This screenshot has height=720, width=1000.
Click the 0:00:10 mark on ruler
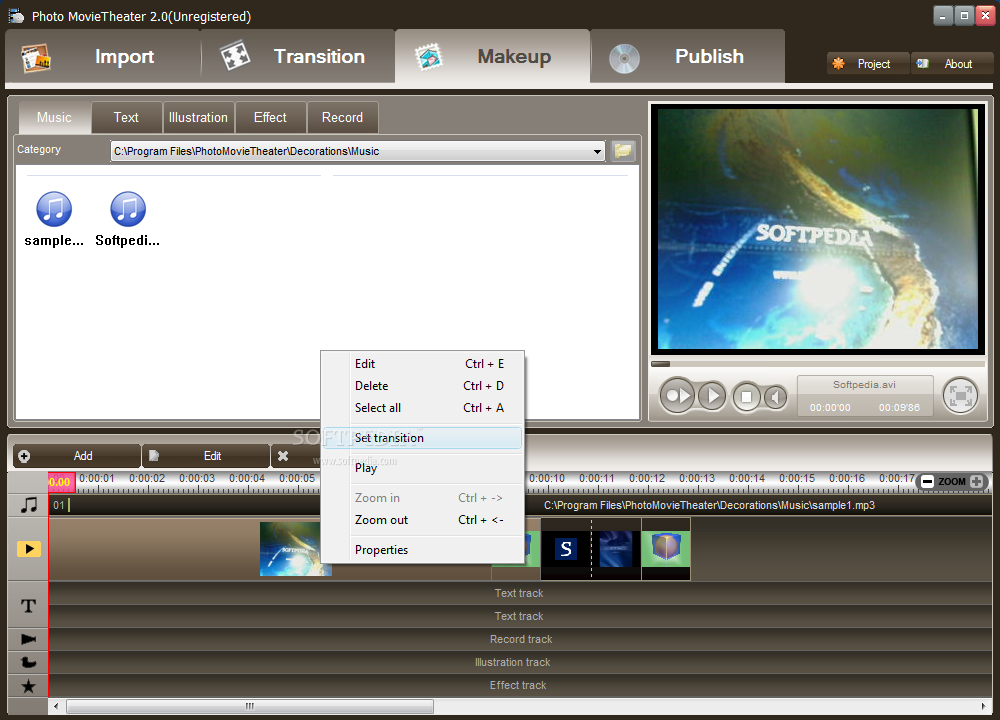point(547,478)
